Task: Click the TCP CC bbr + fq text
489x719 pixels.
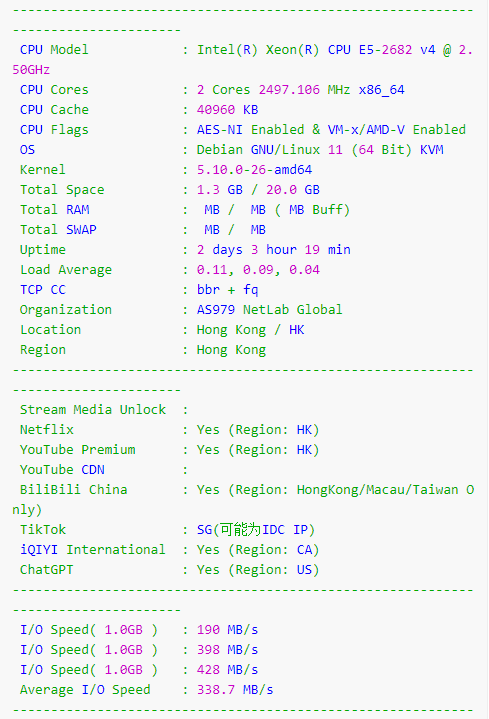Action: [228, 290]
